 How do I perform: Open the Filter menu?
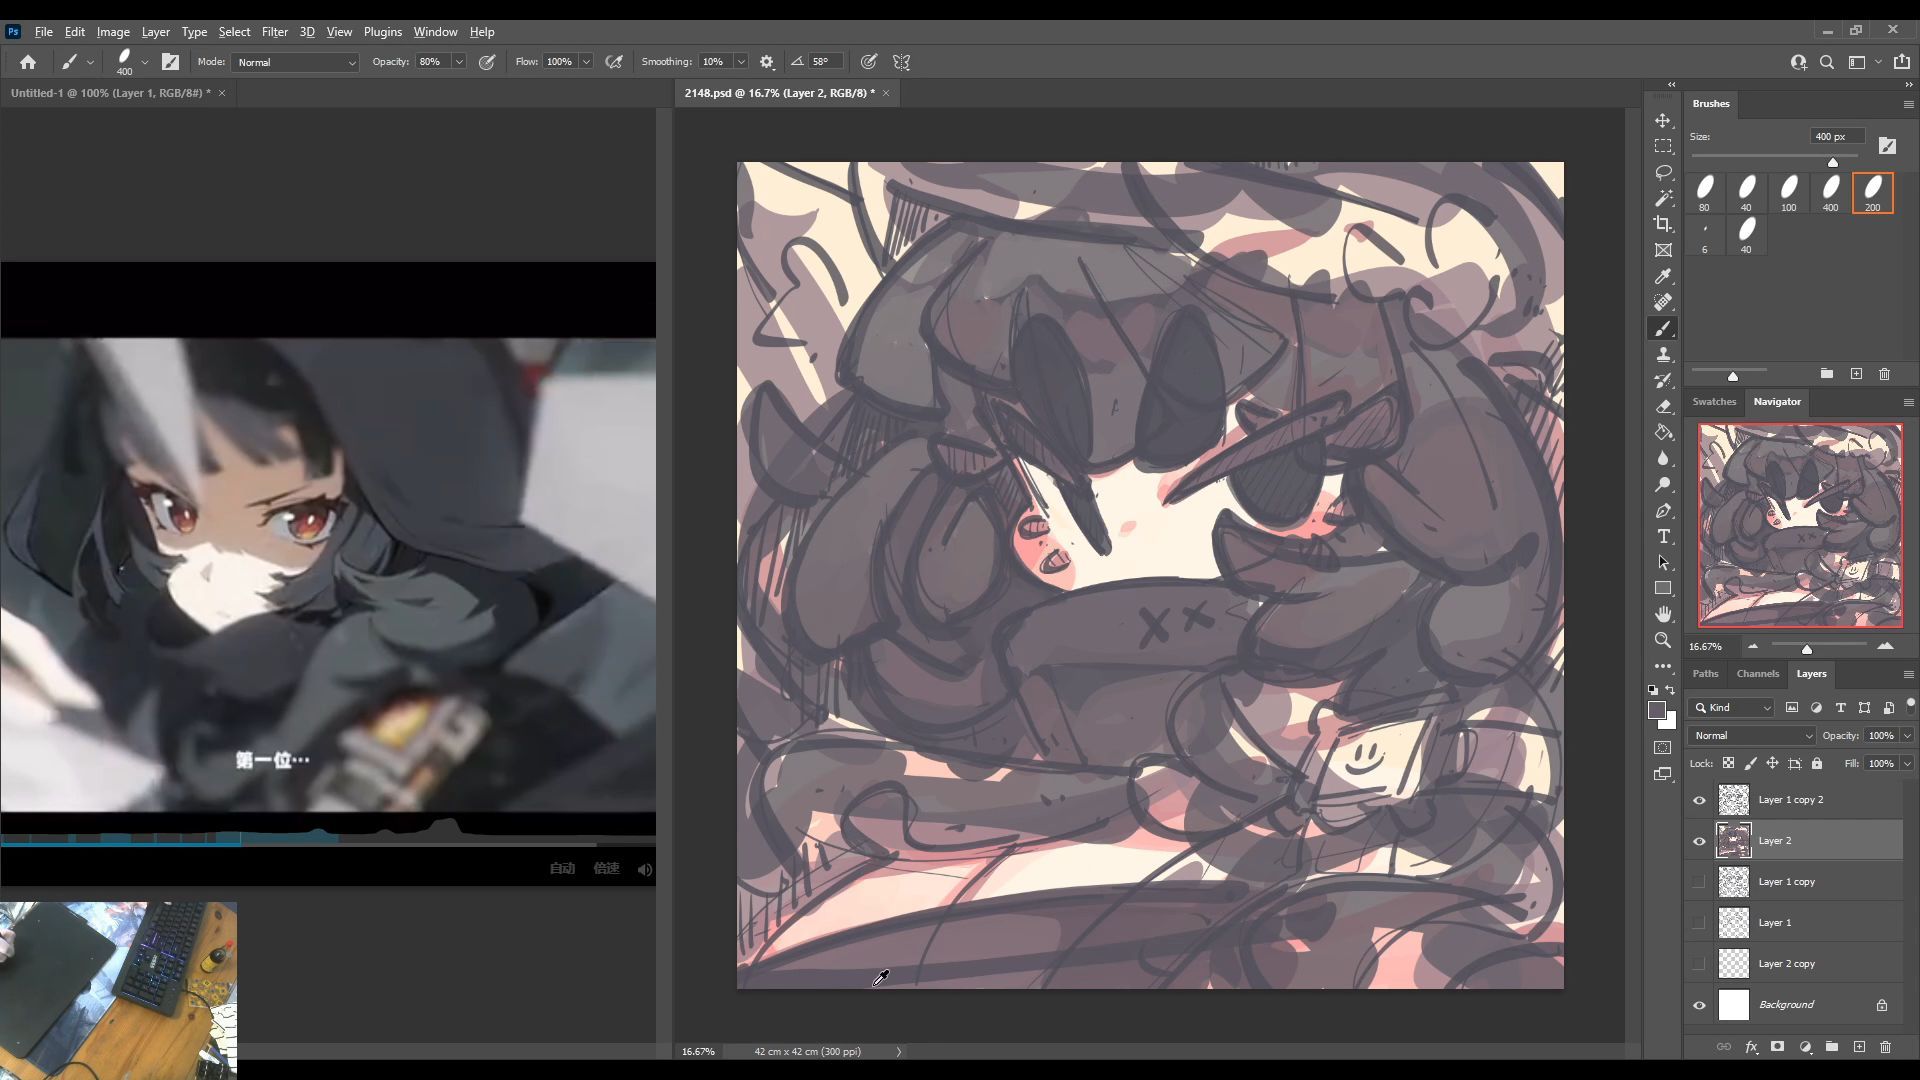tap(274, 32)
